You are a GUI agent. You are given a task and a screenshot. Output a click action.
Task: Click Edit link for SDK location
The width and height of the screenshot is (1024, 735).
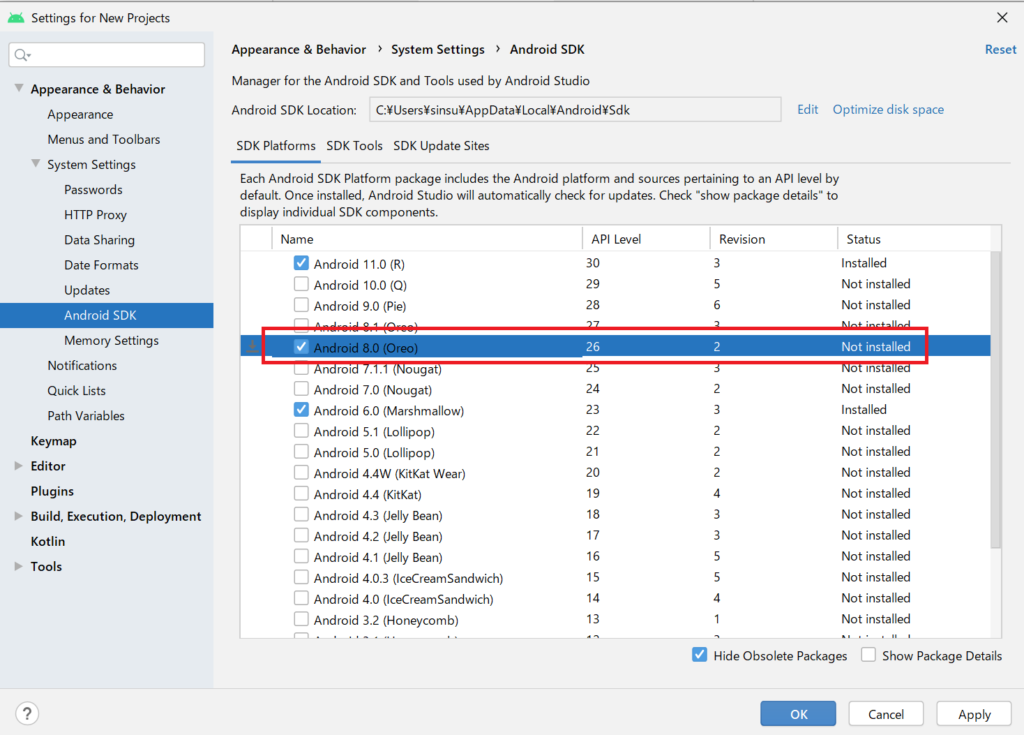pyautogui.click(x=807, y=110)
